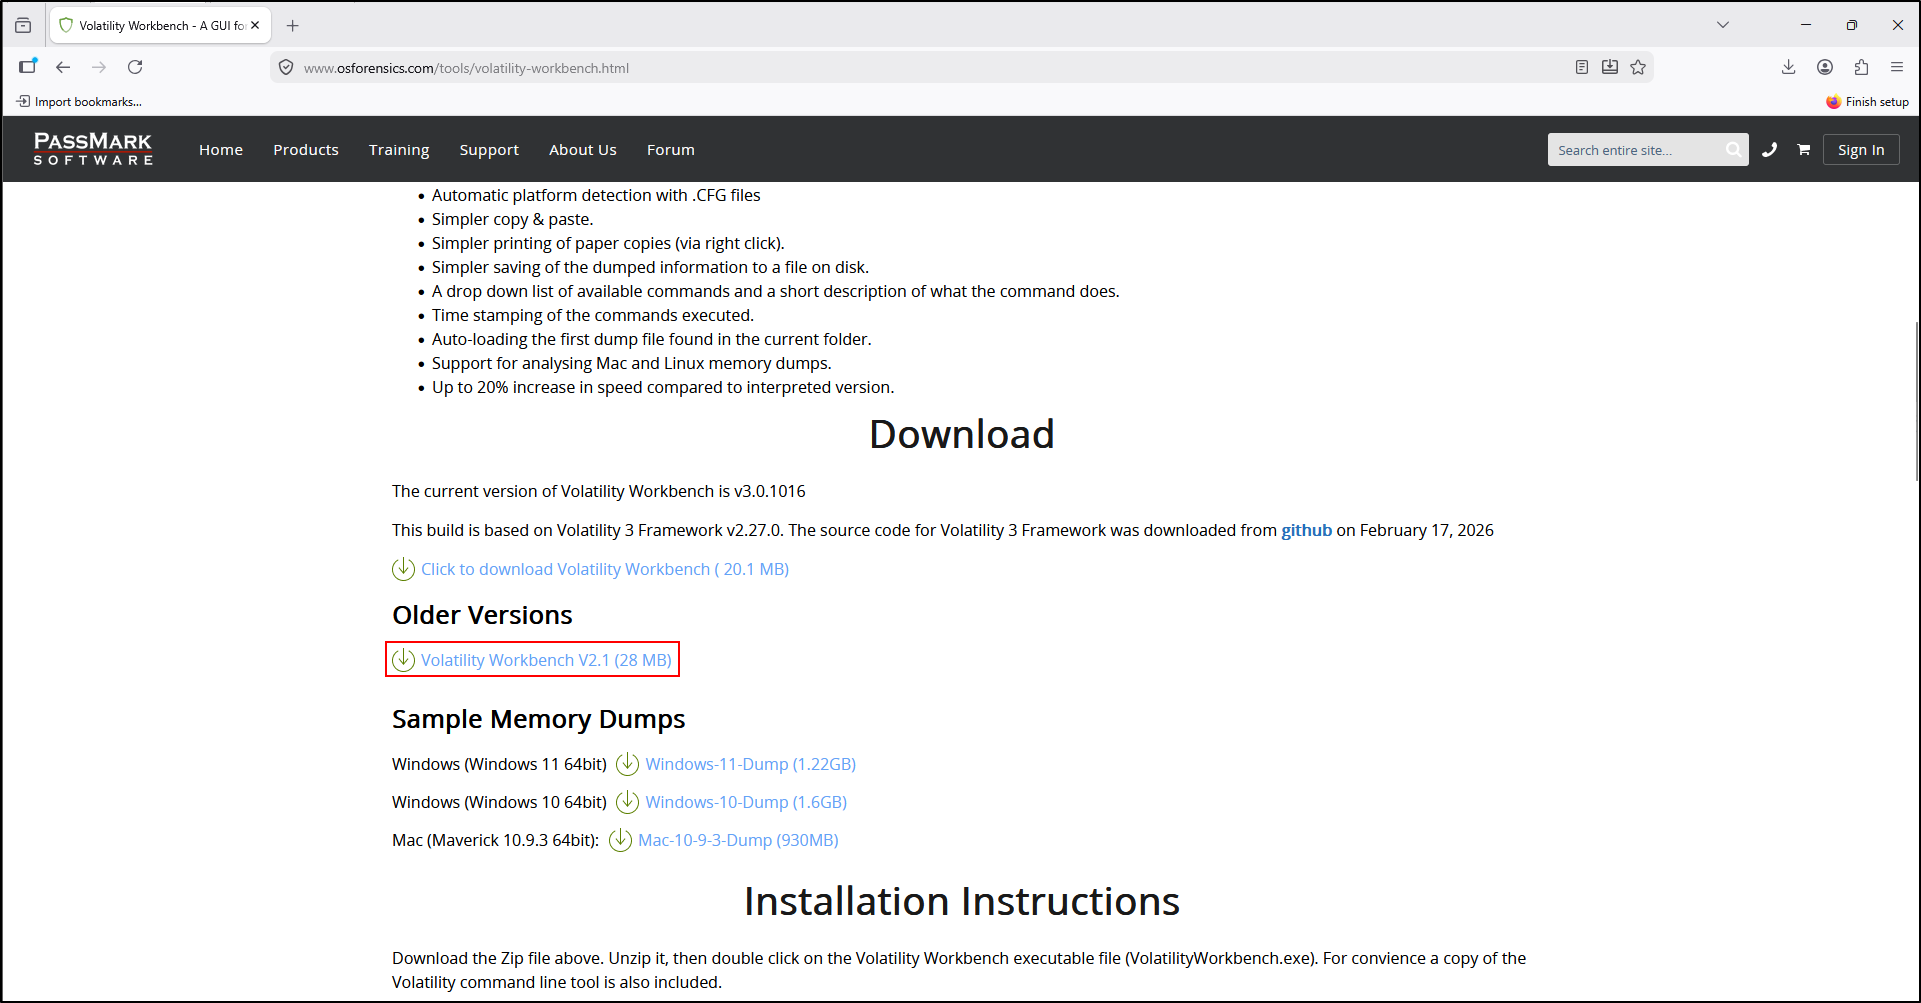The image size is (1921, 1003).
Task: Click Finish setup button
Action: [x=1867, y=101]
